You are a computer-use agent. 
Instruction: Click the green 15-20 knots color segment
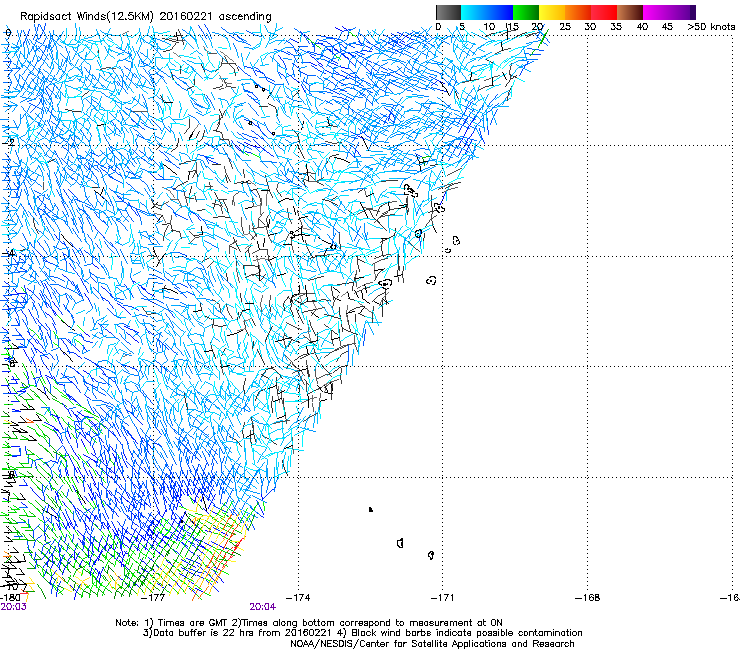(526, 12)
